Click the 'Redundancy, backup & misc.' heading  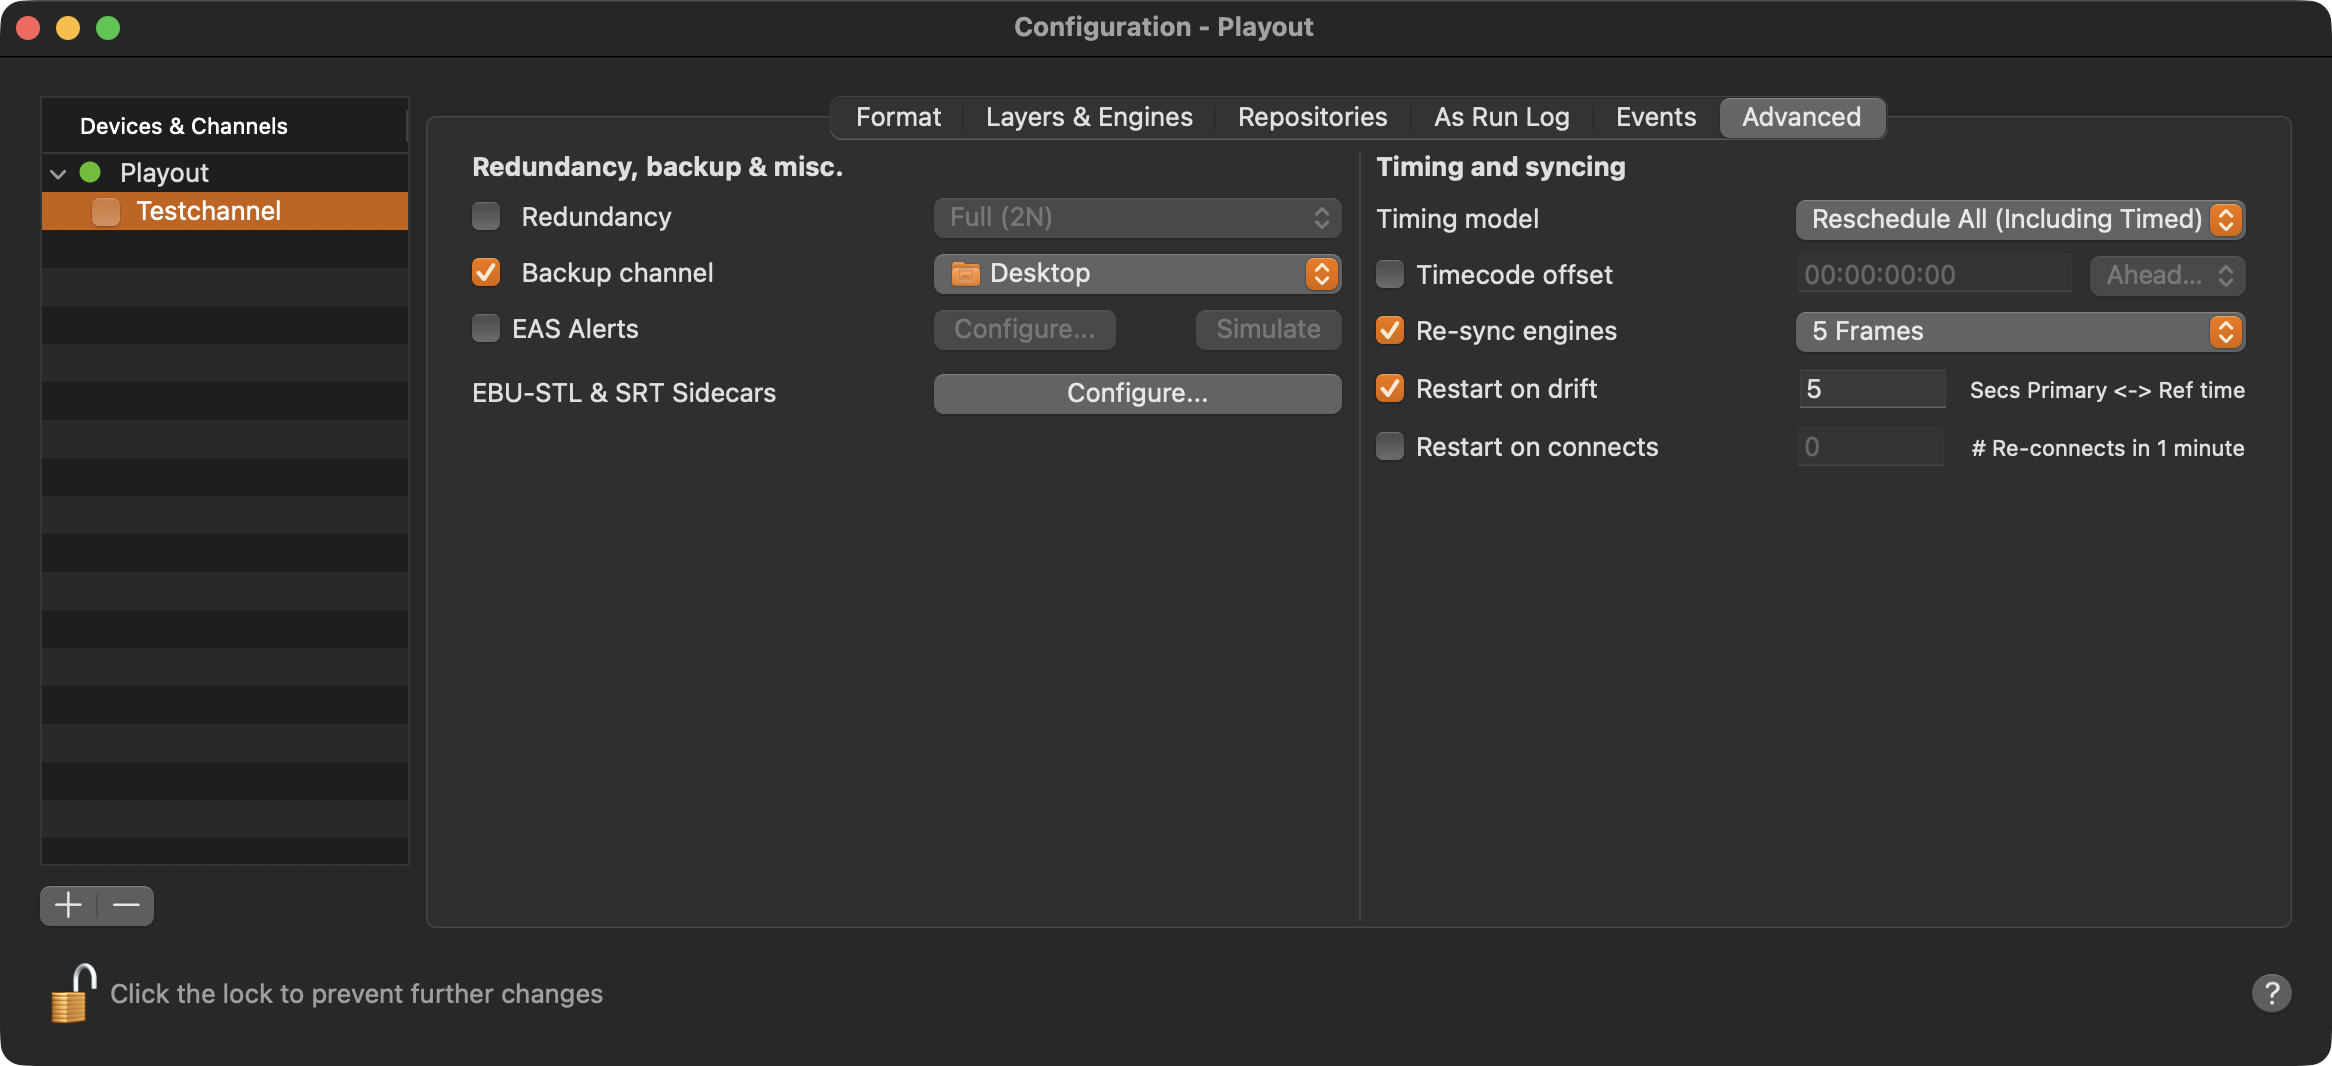[x=657, y=167]
